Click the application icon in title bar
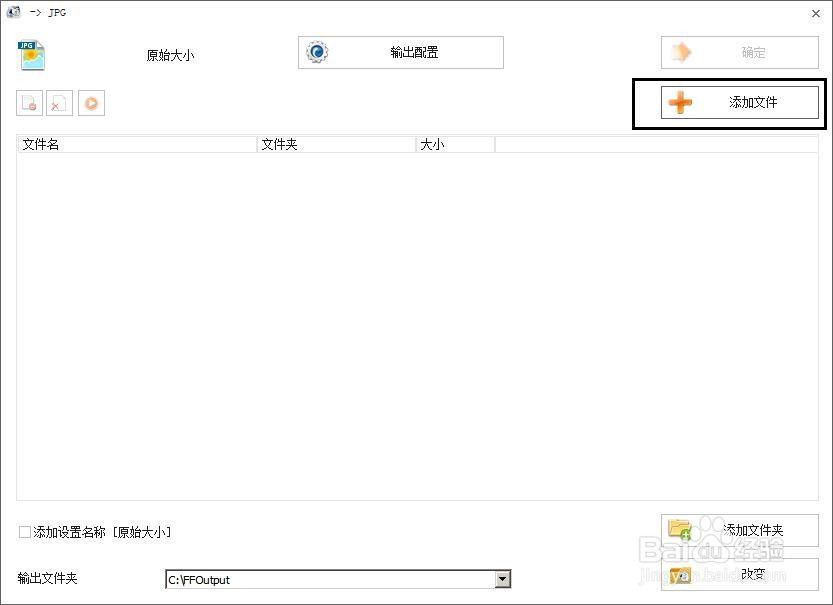 click(13, 12)
